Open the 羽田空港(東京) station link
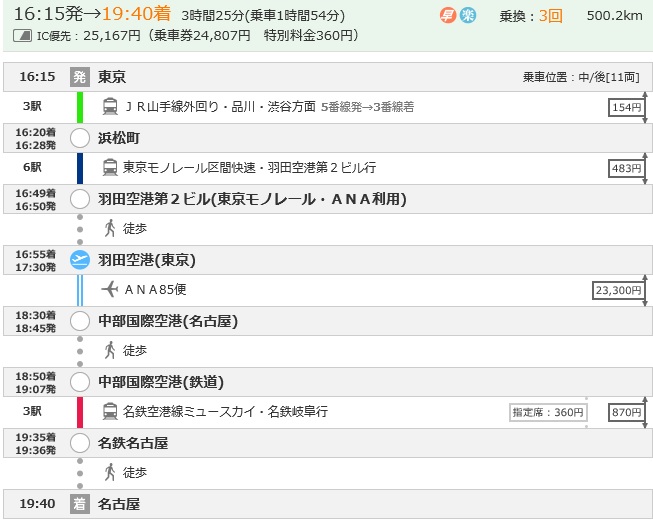The width and height of the screenshot is (653, 527). [147, 260]
